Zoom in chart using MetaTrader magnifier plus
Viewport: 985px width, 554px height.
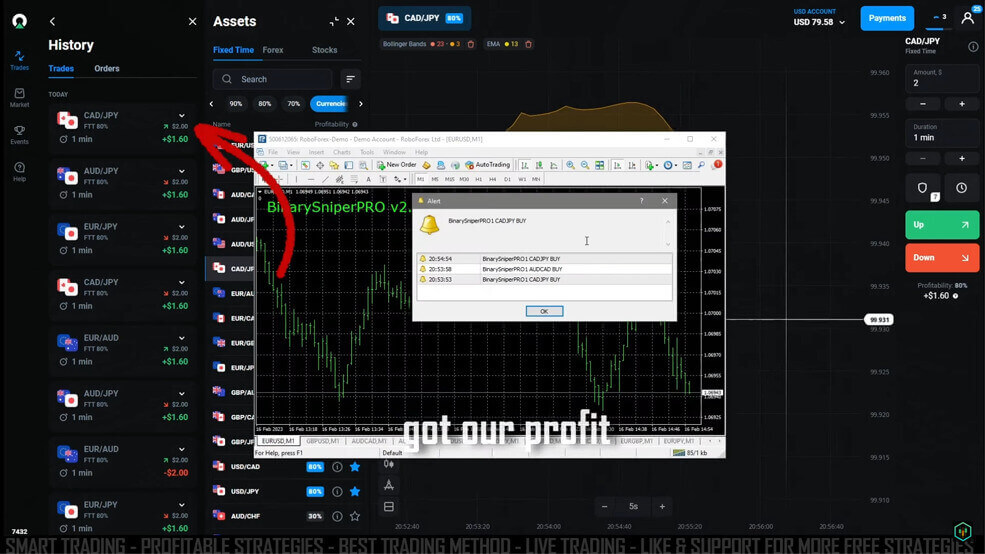570,165
